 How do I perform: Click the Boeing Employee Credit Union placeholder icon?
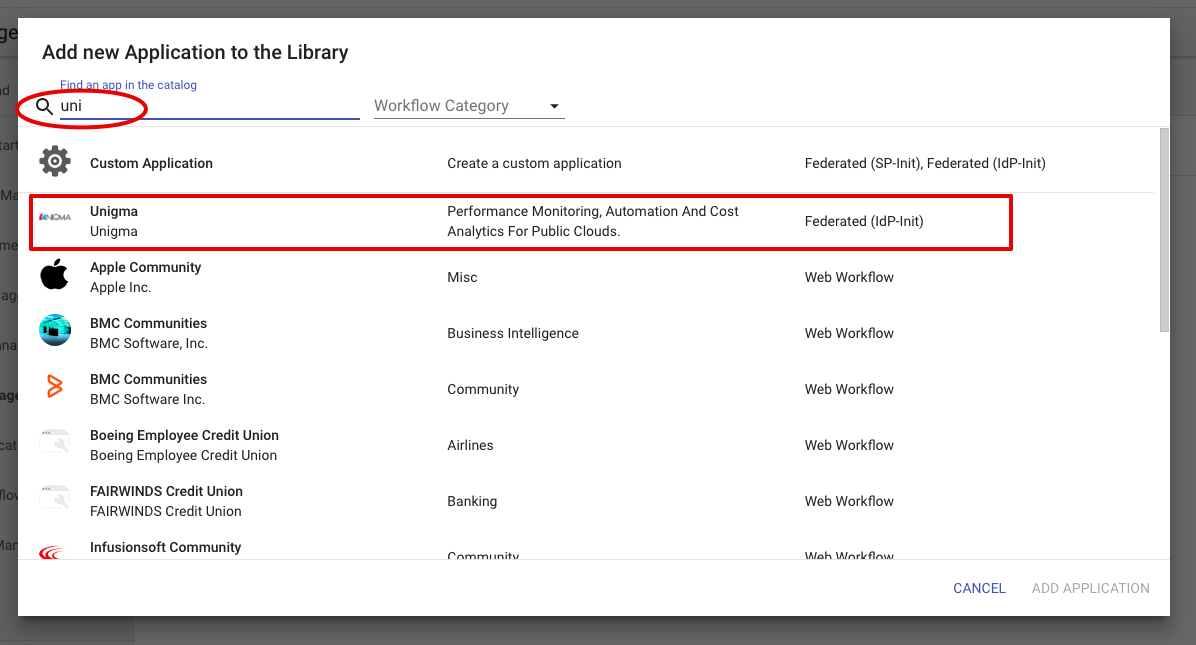pos(55,441)
